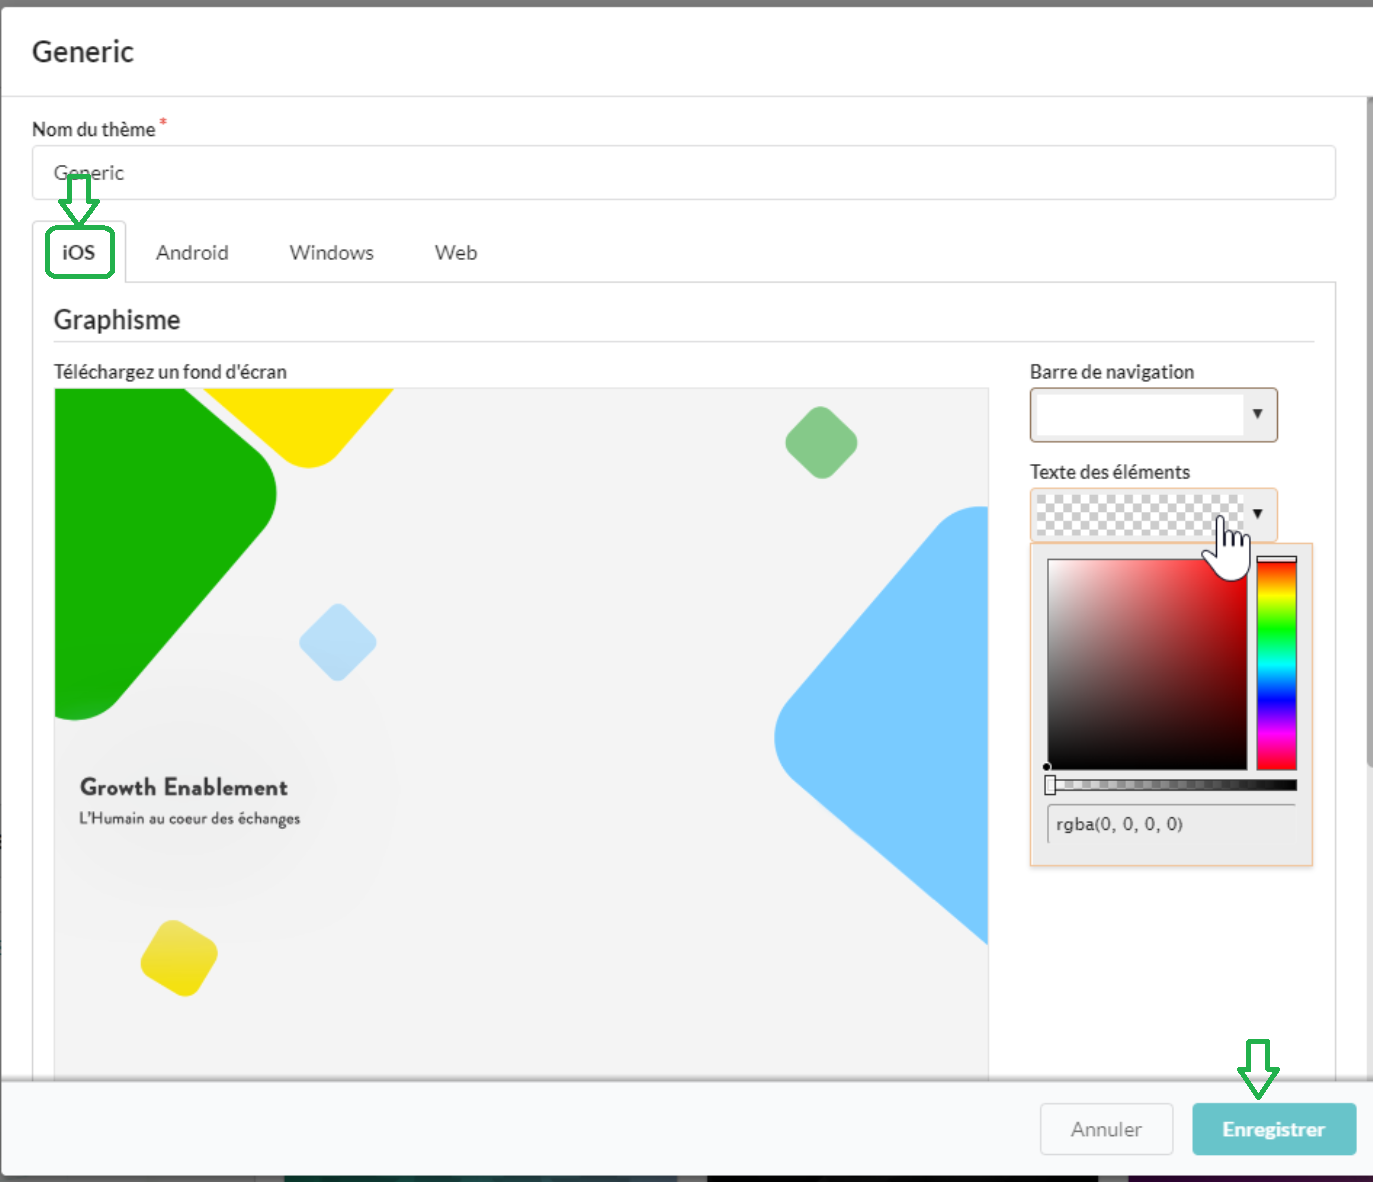This screenshot has width=1373, height=1182.
Task: Toggle Texte des éléments dropdown arrow
Action: coord(1258,514)
